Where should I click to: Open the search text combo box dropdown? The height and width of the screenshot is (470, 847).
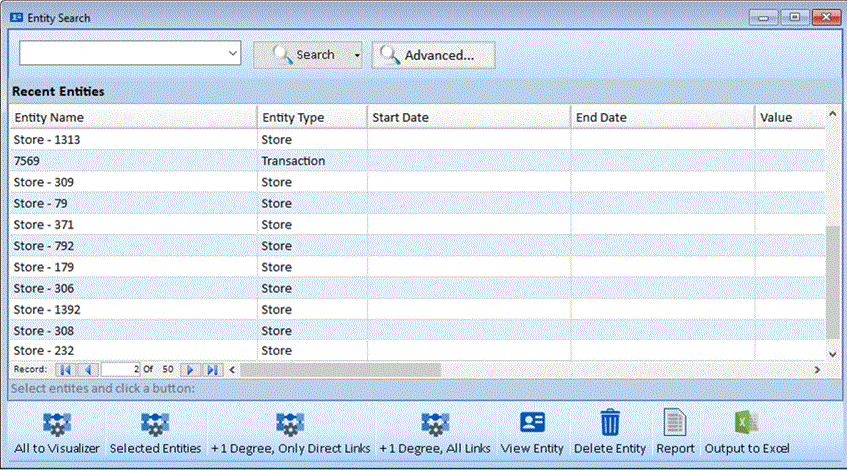(232, 53)
